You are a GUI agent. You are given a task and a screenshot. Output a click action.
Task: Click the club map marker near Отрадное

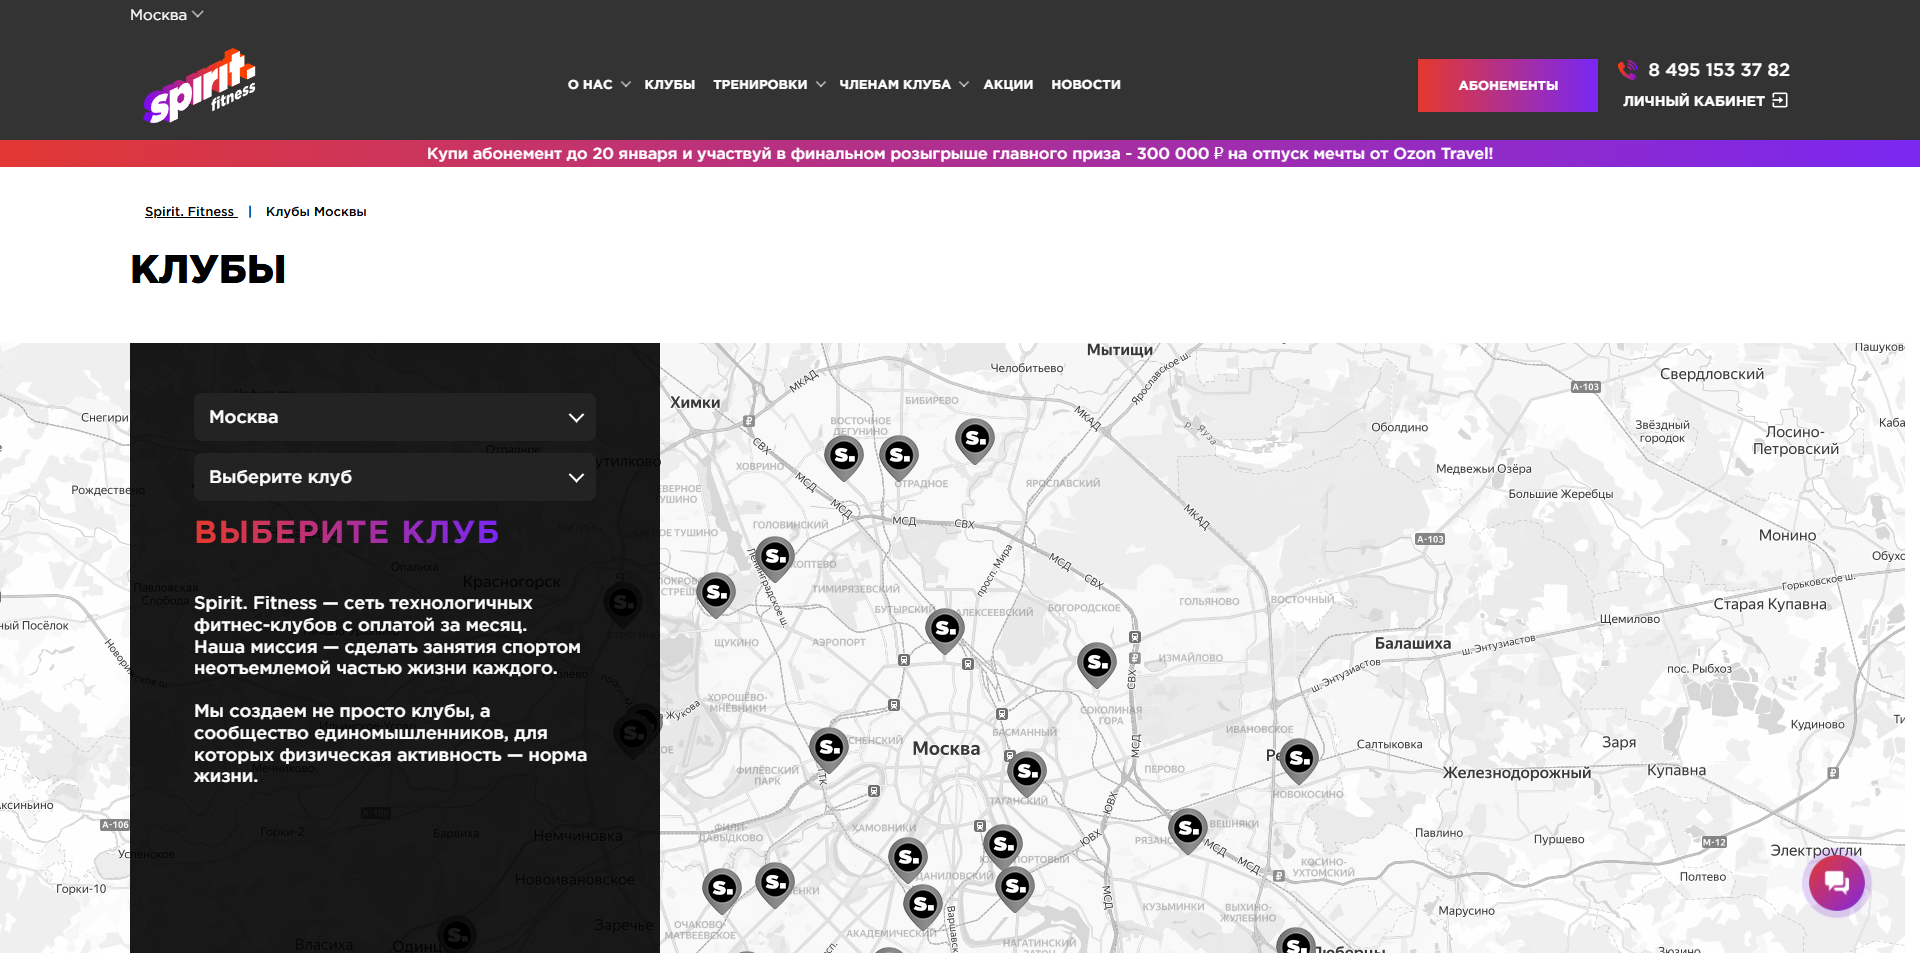899,456
